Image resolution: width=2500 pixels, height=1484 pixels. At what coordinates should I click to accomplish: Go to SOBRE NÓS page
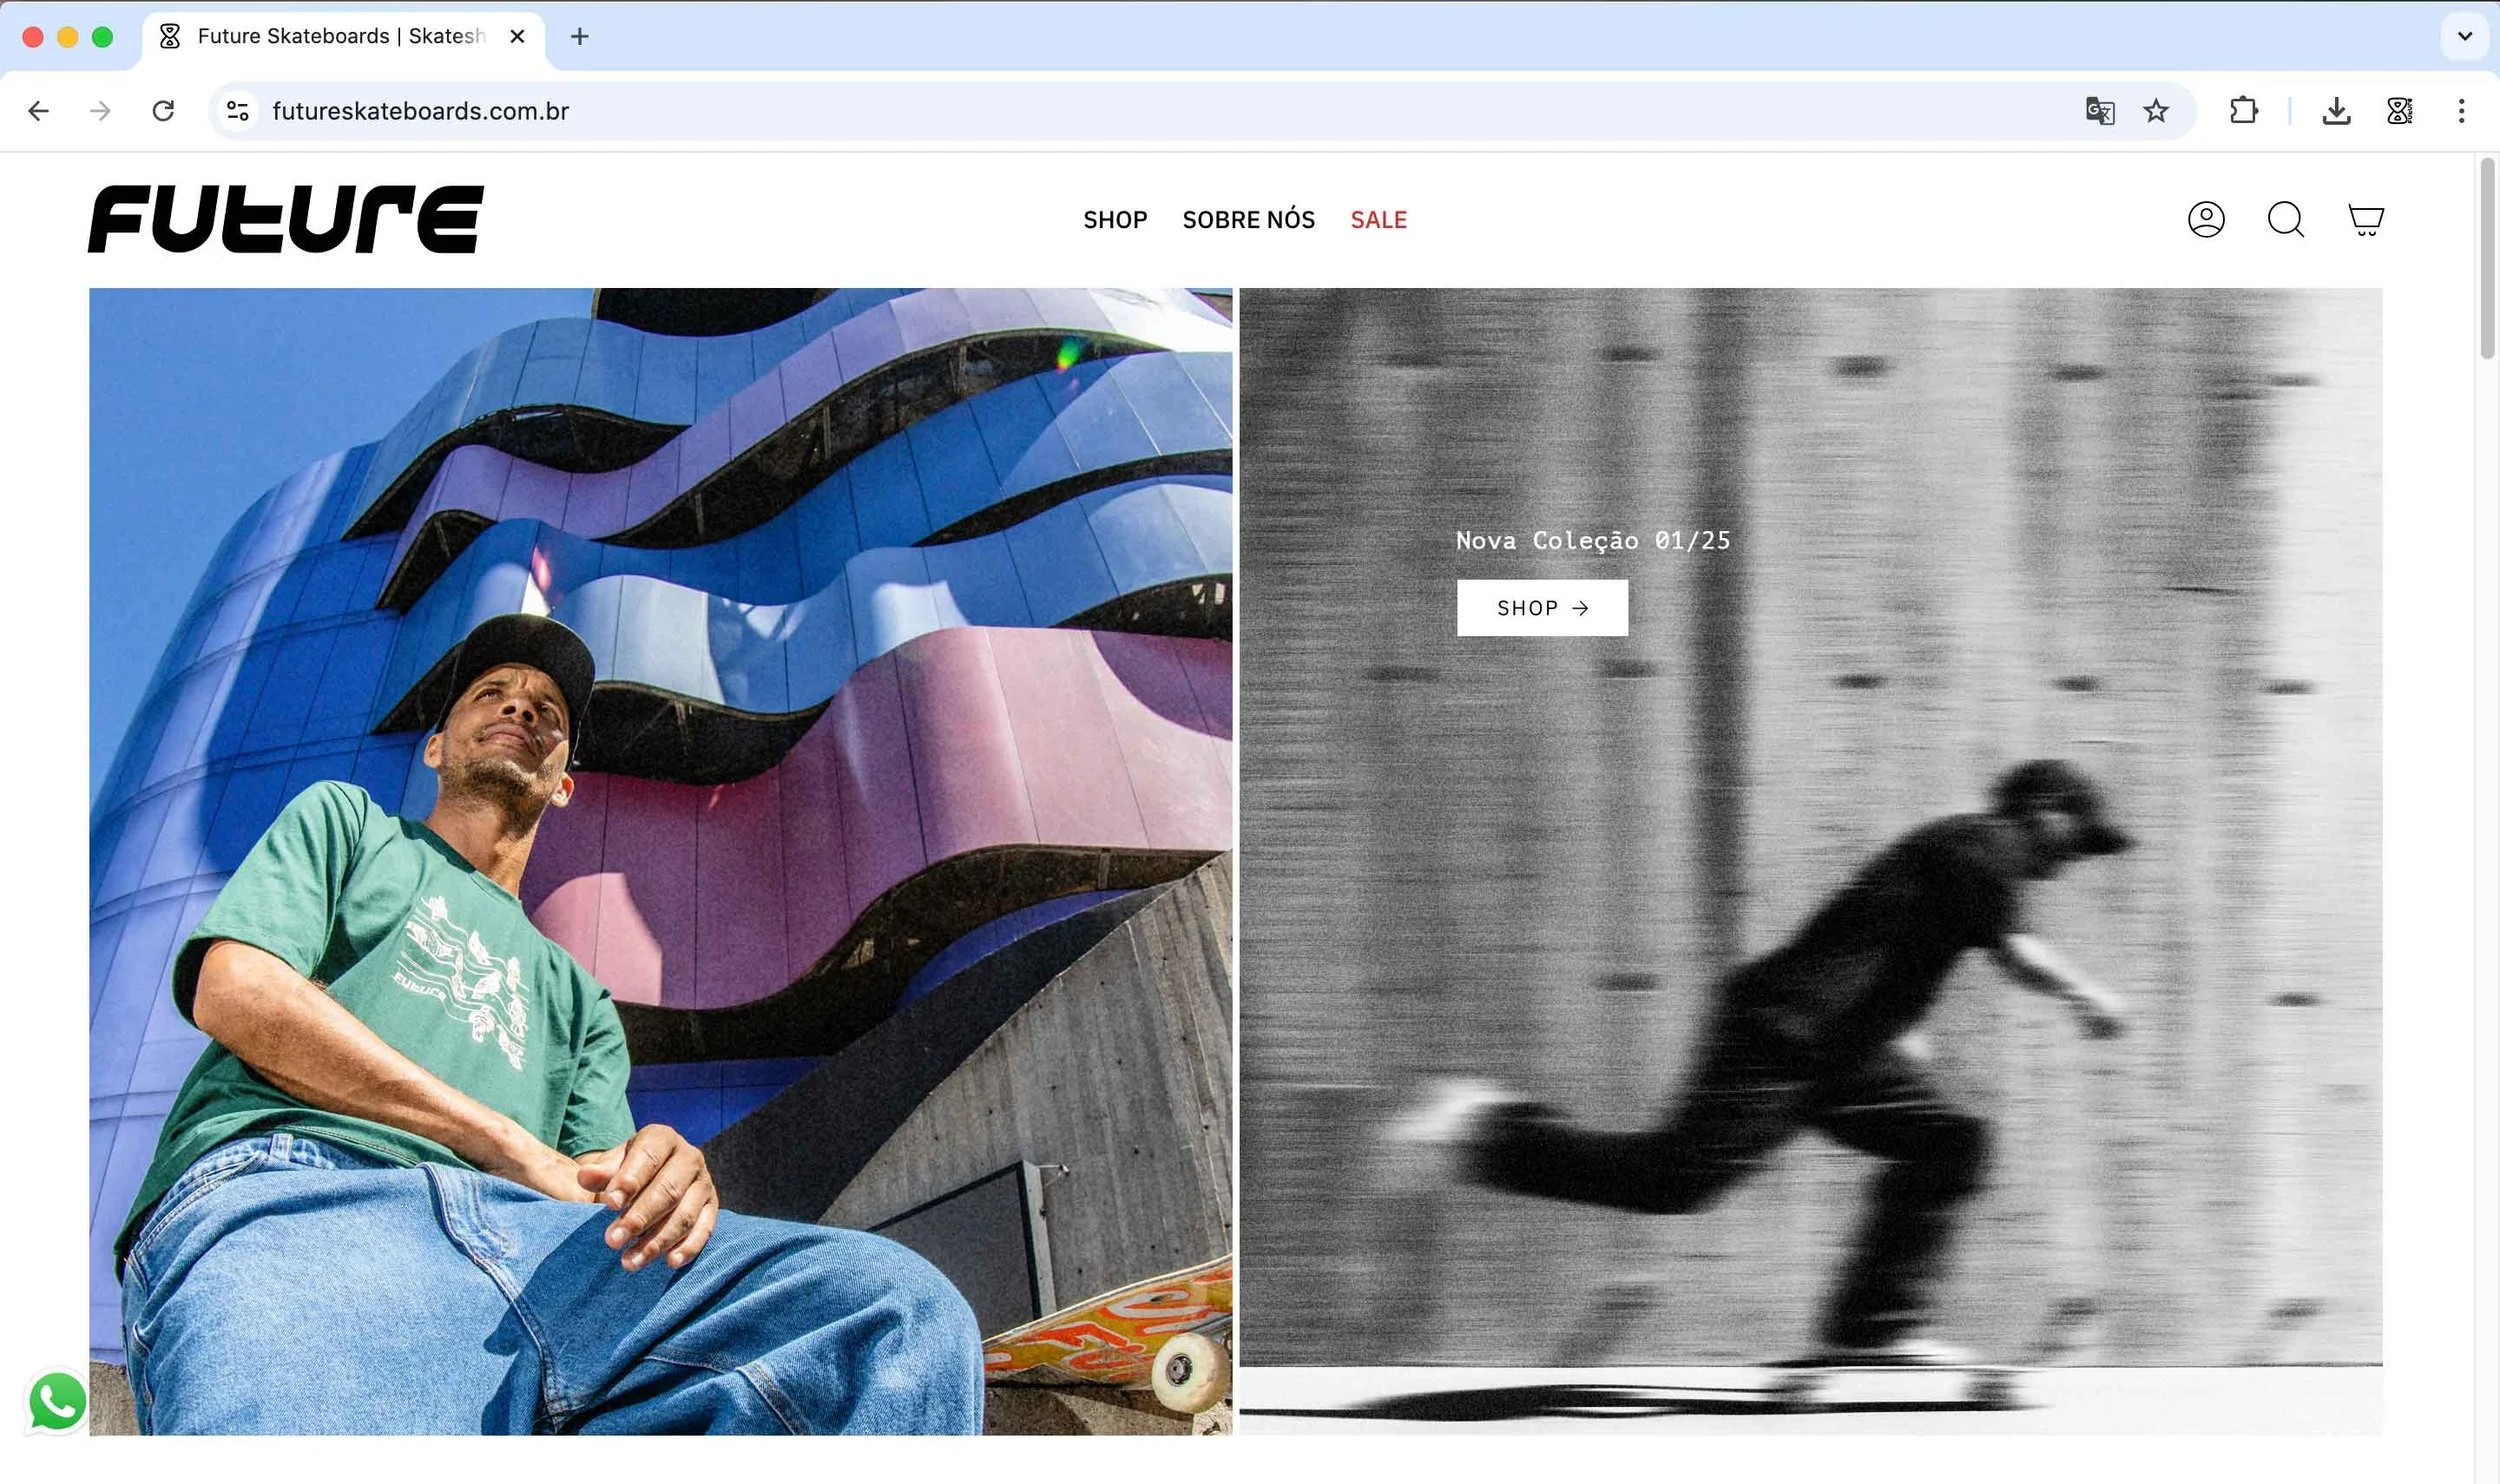point(1248,220)
